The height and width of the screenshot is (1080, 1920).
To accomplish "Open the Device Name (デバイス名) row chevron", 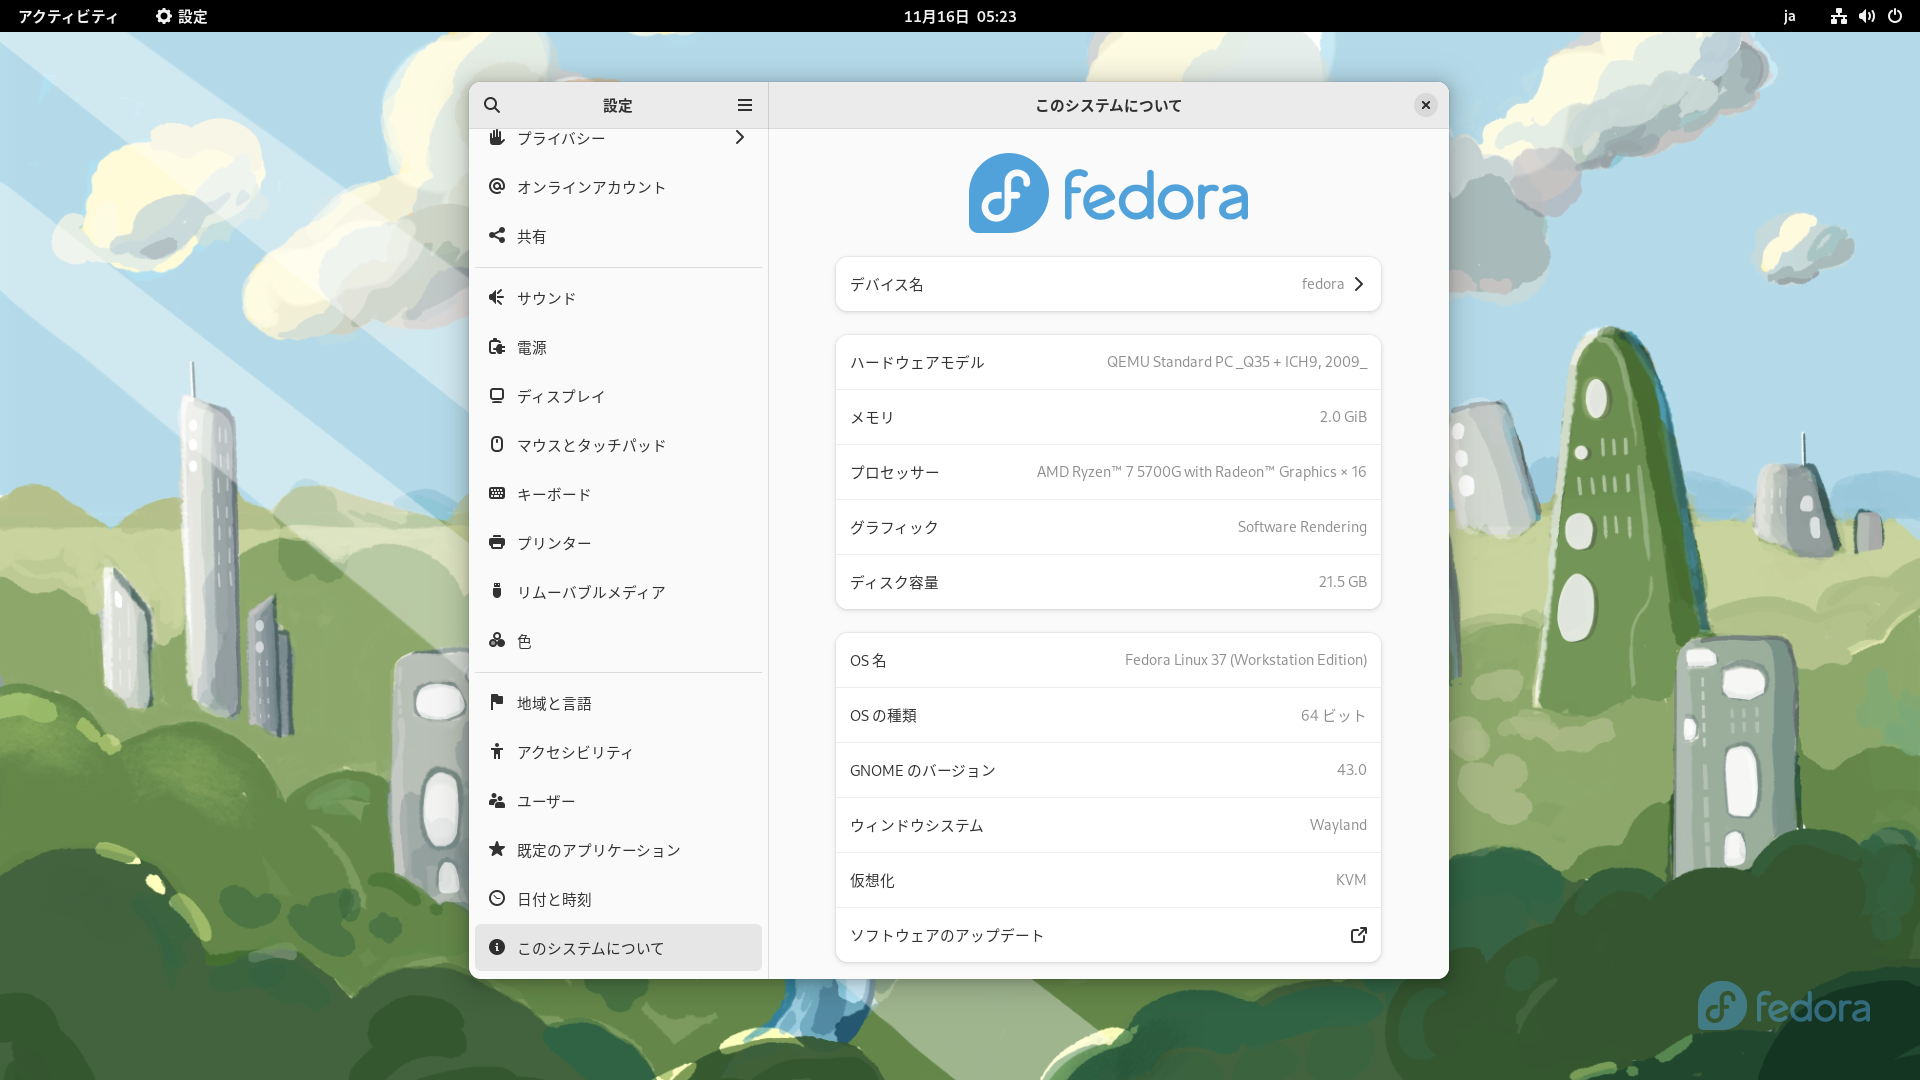I will (1359, 284).
